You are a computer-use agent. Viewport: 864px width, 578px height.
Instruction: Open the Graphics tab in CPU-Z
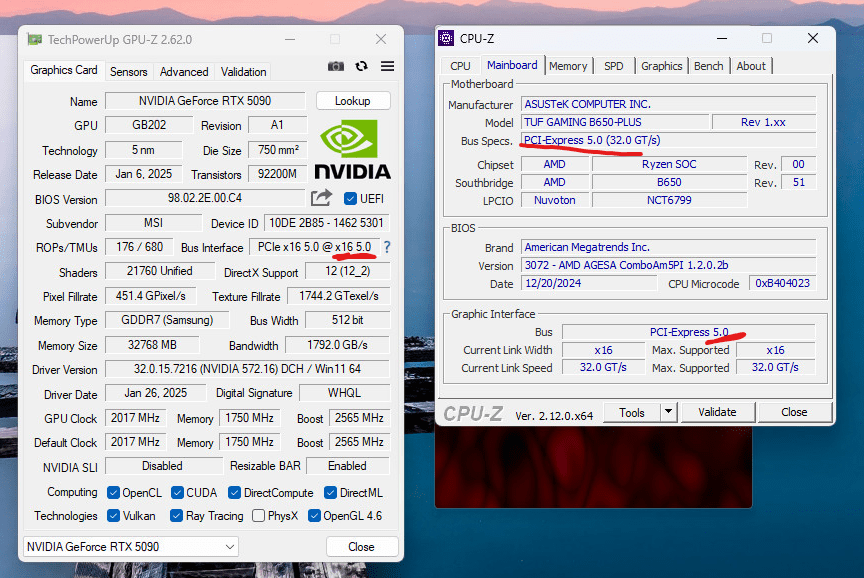point(661,66)
